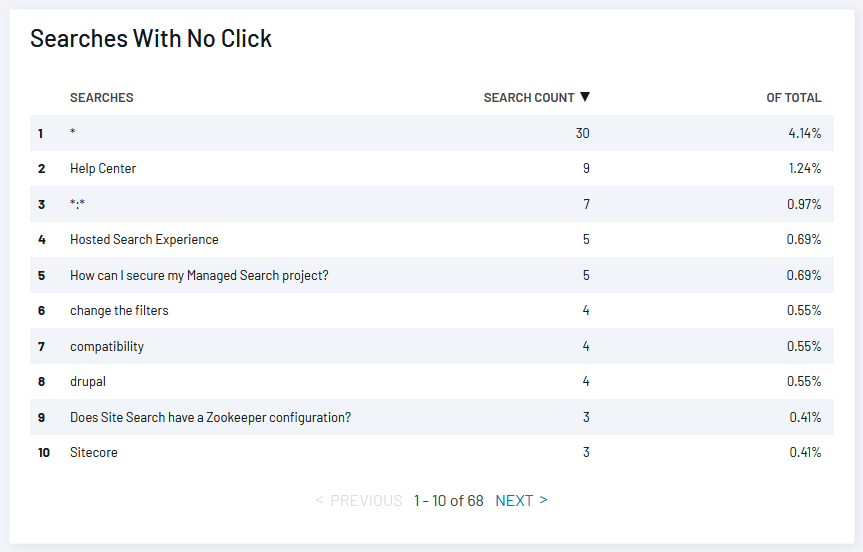Select the 'change the filters' row

click(432, 310)
